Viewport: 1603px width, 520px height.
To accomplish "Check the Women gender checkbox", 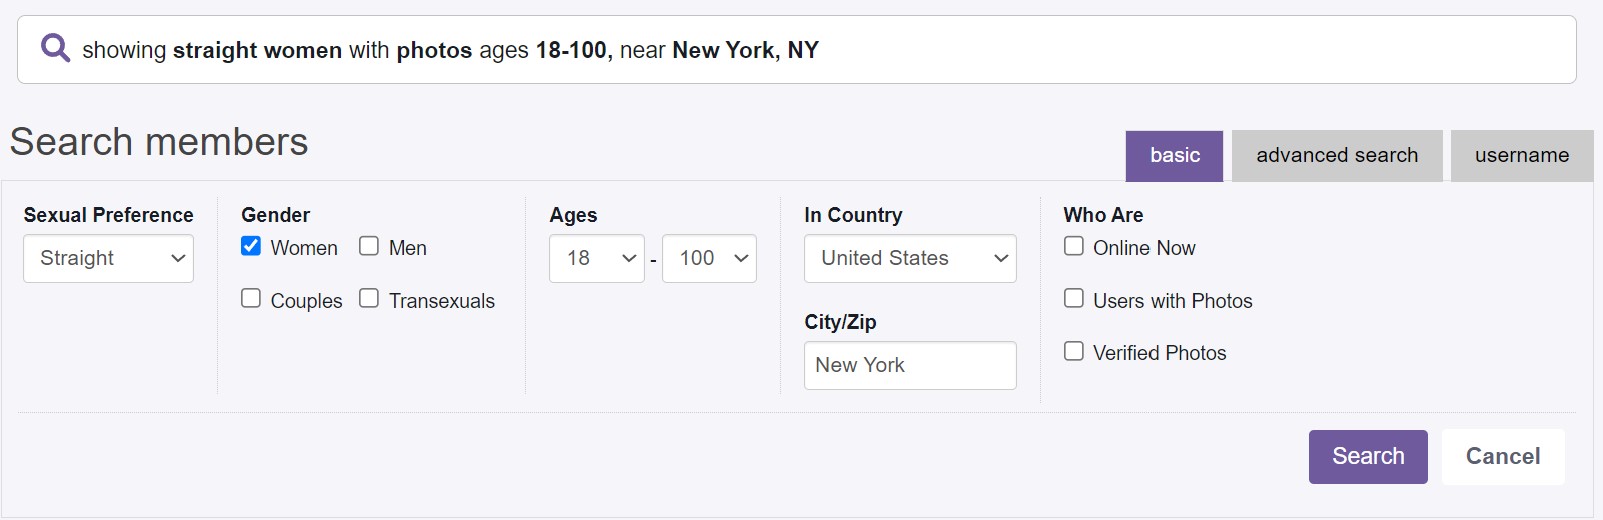I will coord(251,246).
